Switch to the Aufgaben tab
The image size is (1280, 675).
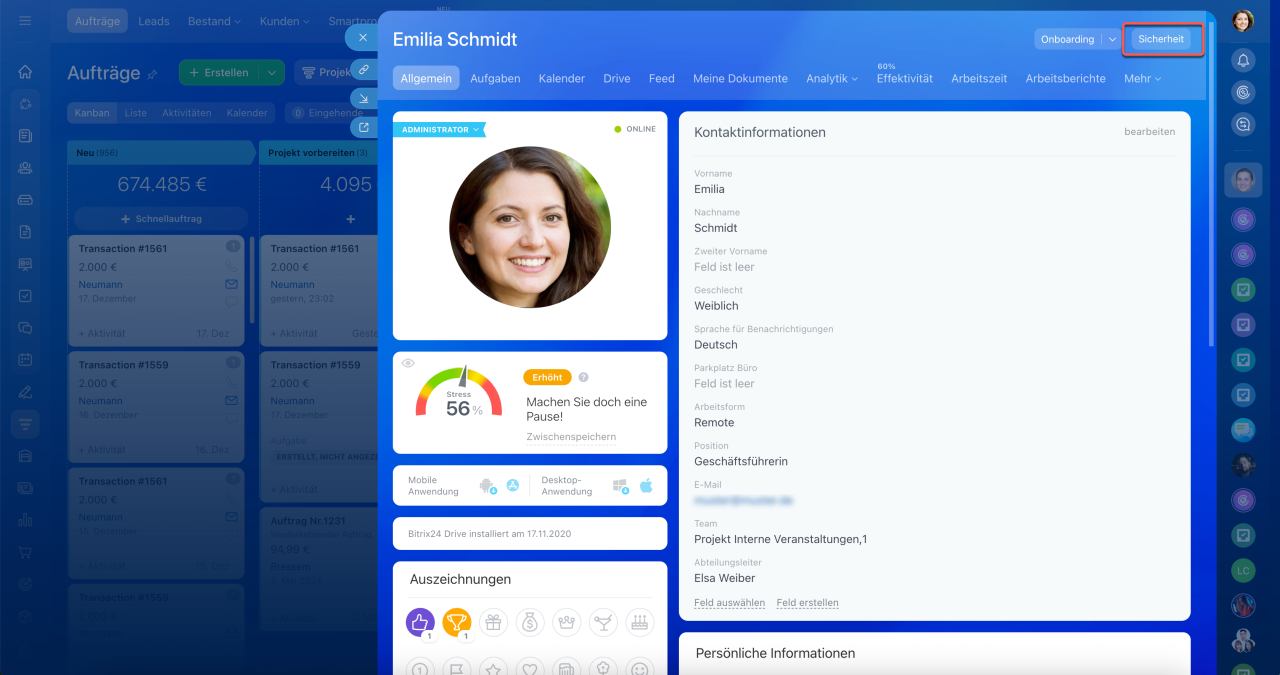click(x=495, y=78)
